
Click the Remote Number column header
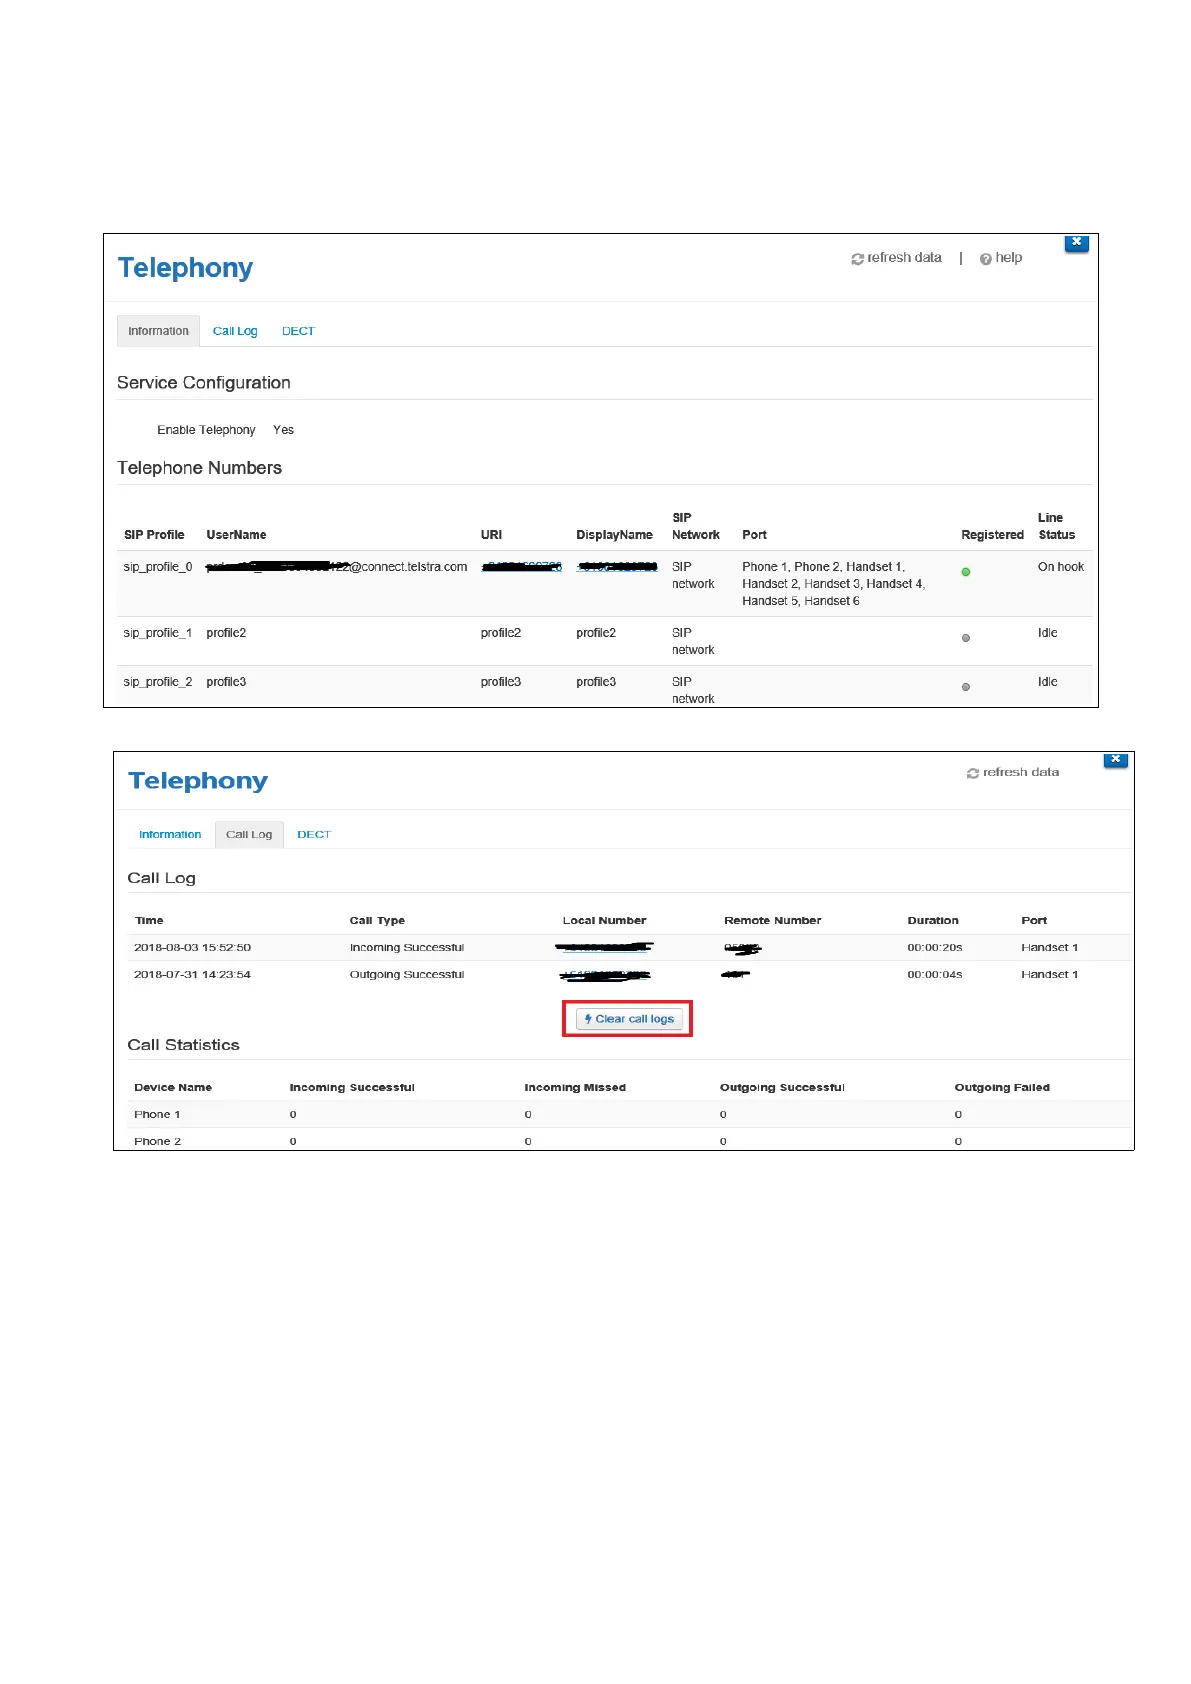tap(772, 920)
